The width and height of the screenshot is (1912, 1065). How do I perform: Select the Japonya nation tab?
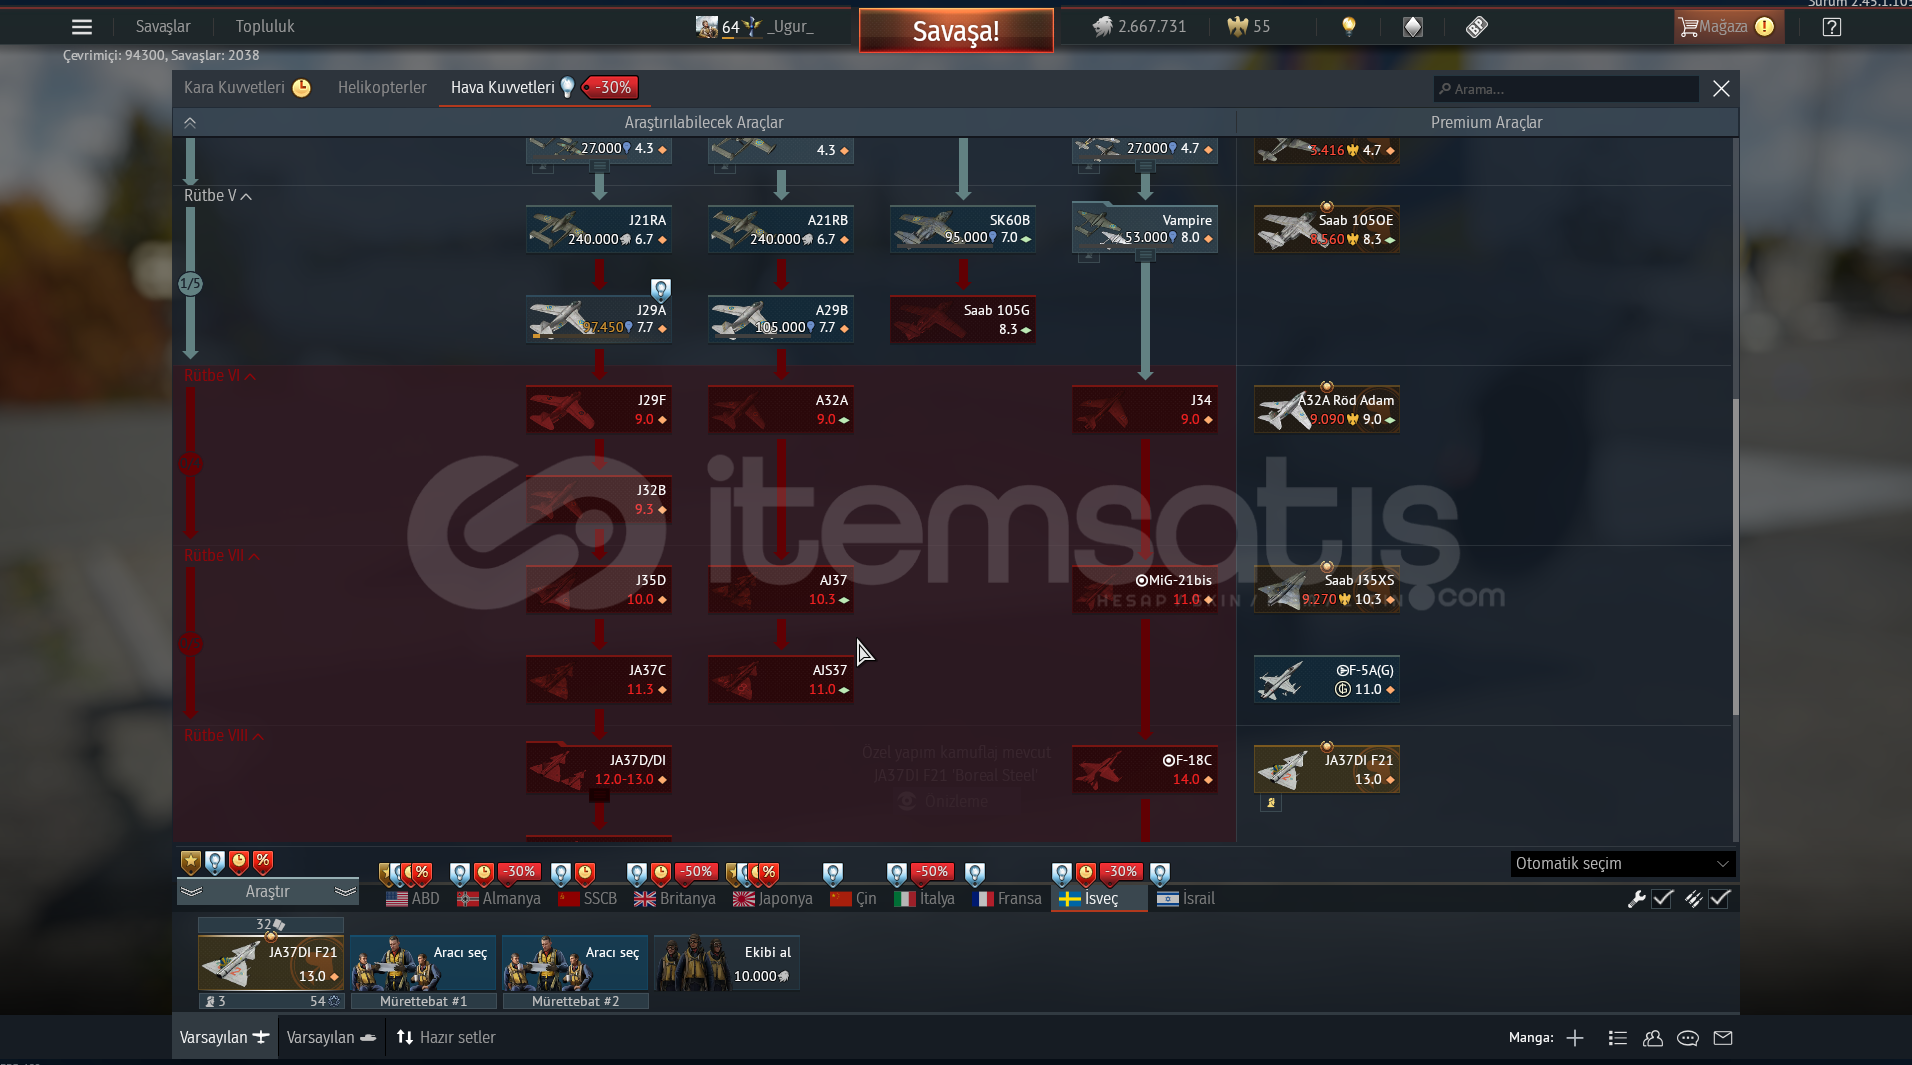pyautogui.click(x=773, y=899)
